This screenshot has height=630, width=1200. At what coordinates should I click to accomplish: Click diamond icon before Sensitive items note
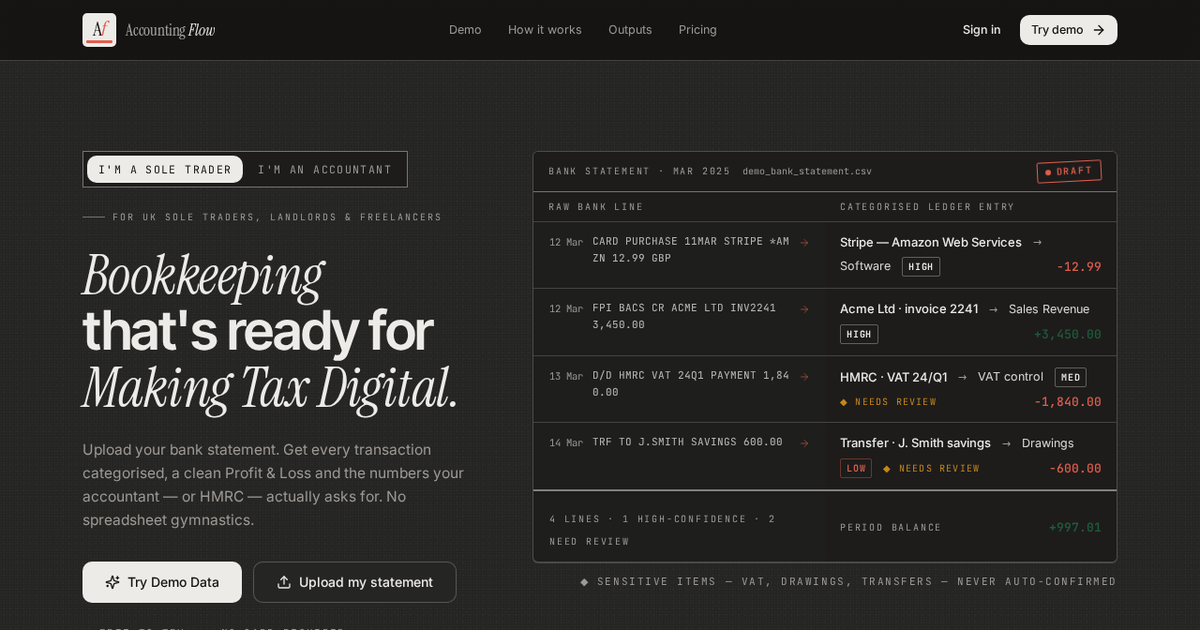pos(585,582)
